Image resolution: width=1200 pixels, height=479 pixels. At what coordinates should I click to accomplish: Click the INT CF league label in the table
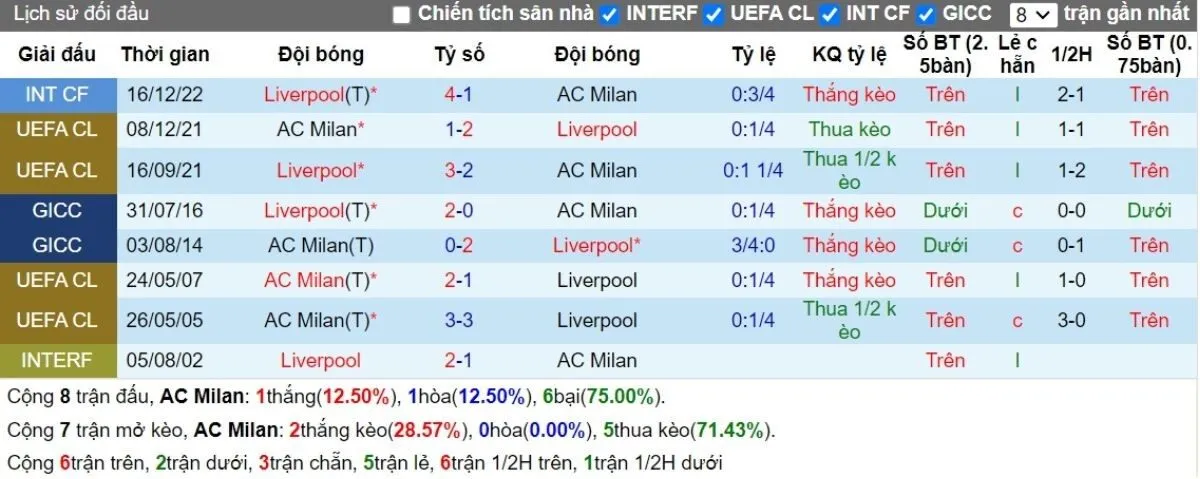(57, 95)
